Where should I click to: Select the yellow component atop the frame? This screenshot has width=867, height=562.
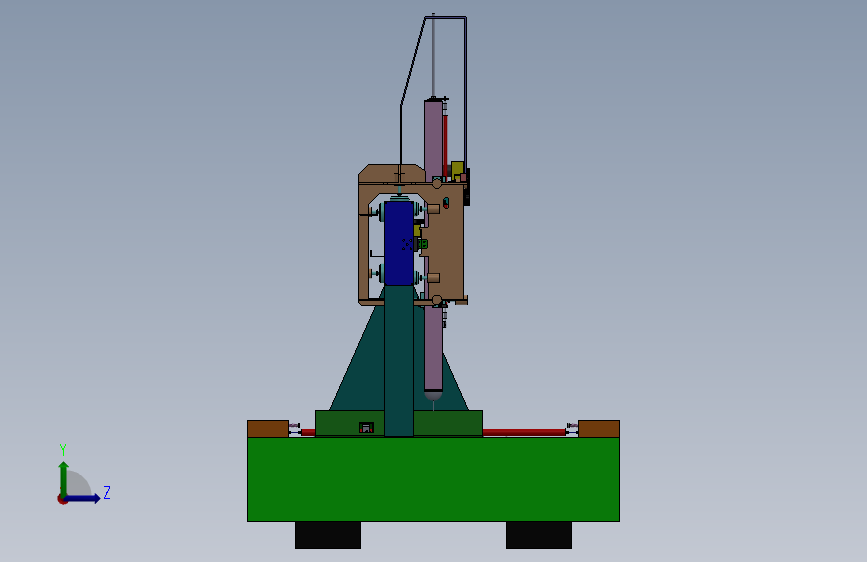pyautogui.click(x=457, y=170)
